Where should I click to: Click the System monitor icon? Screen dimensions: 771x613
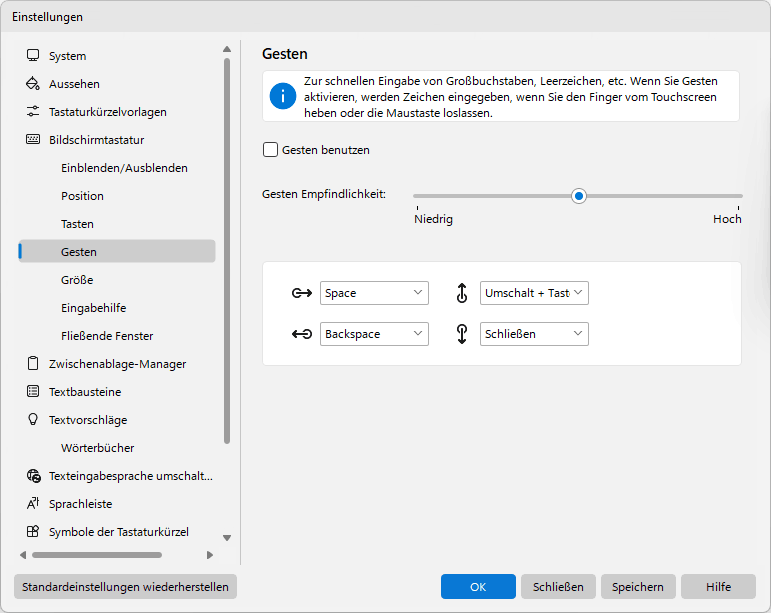(x=33, y=56)
